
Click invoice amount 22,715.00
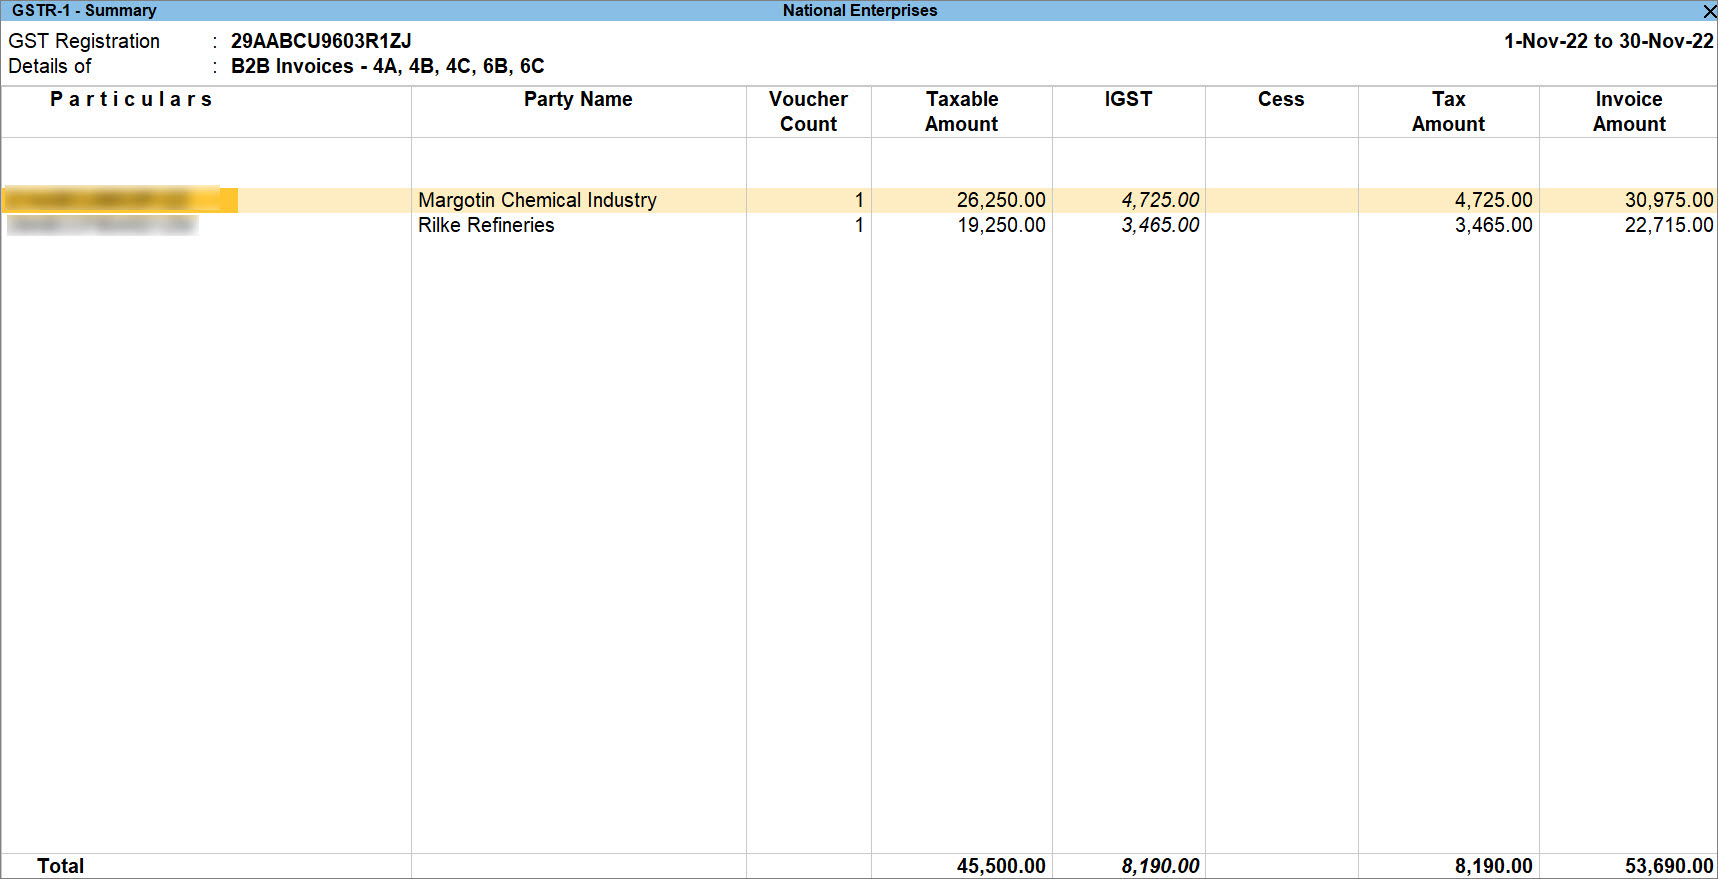[1669, 225]
